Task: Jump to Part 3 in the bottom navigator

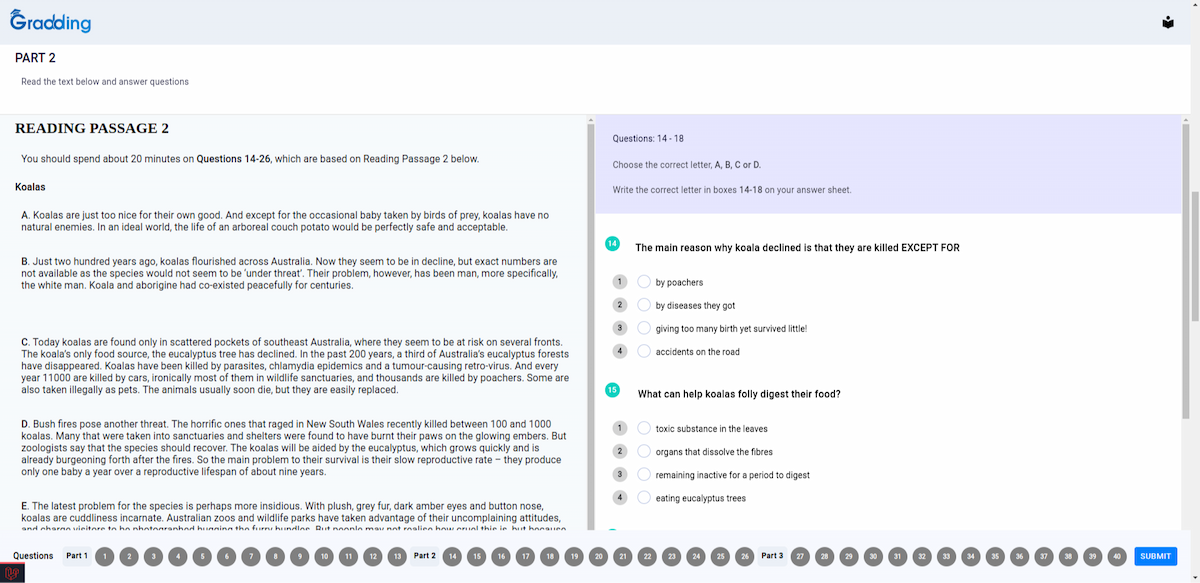Action: pyautogui.click(x=772, y=556)
